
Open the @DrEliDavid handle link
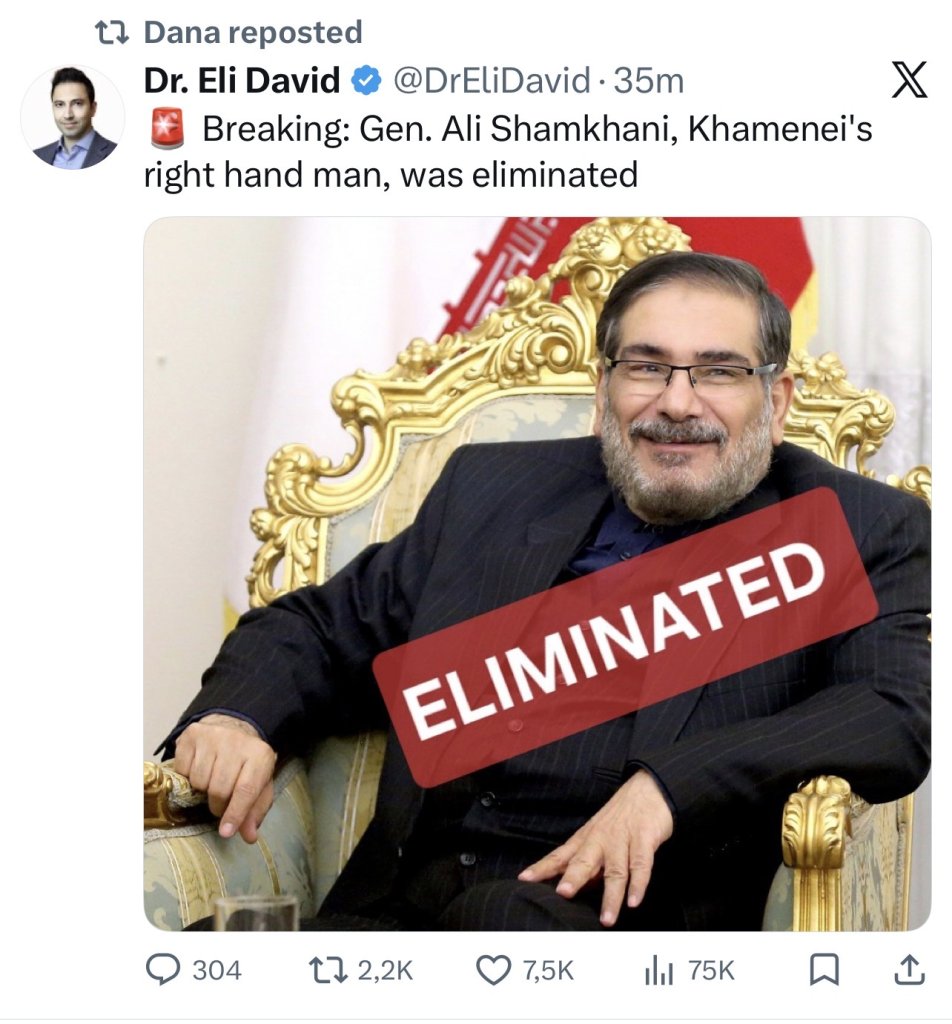point(491,81)
